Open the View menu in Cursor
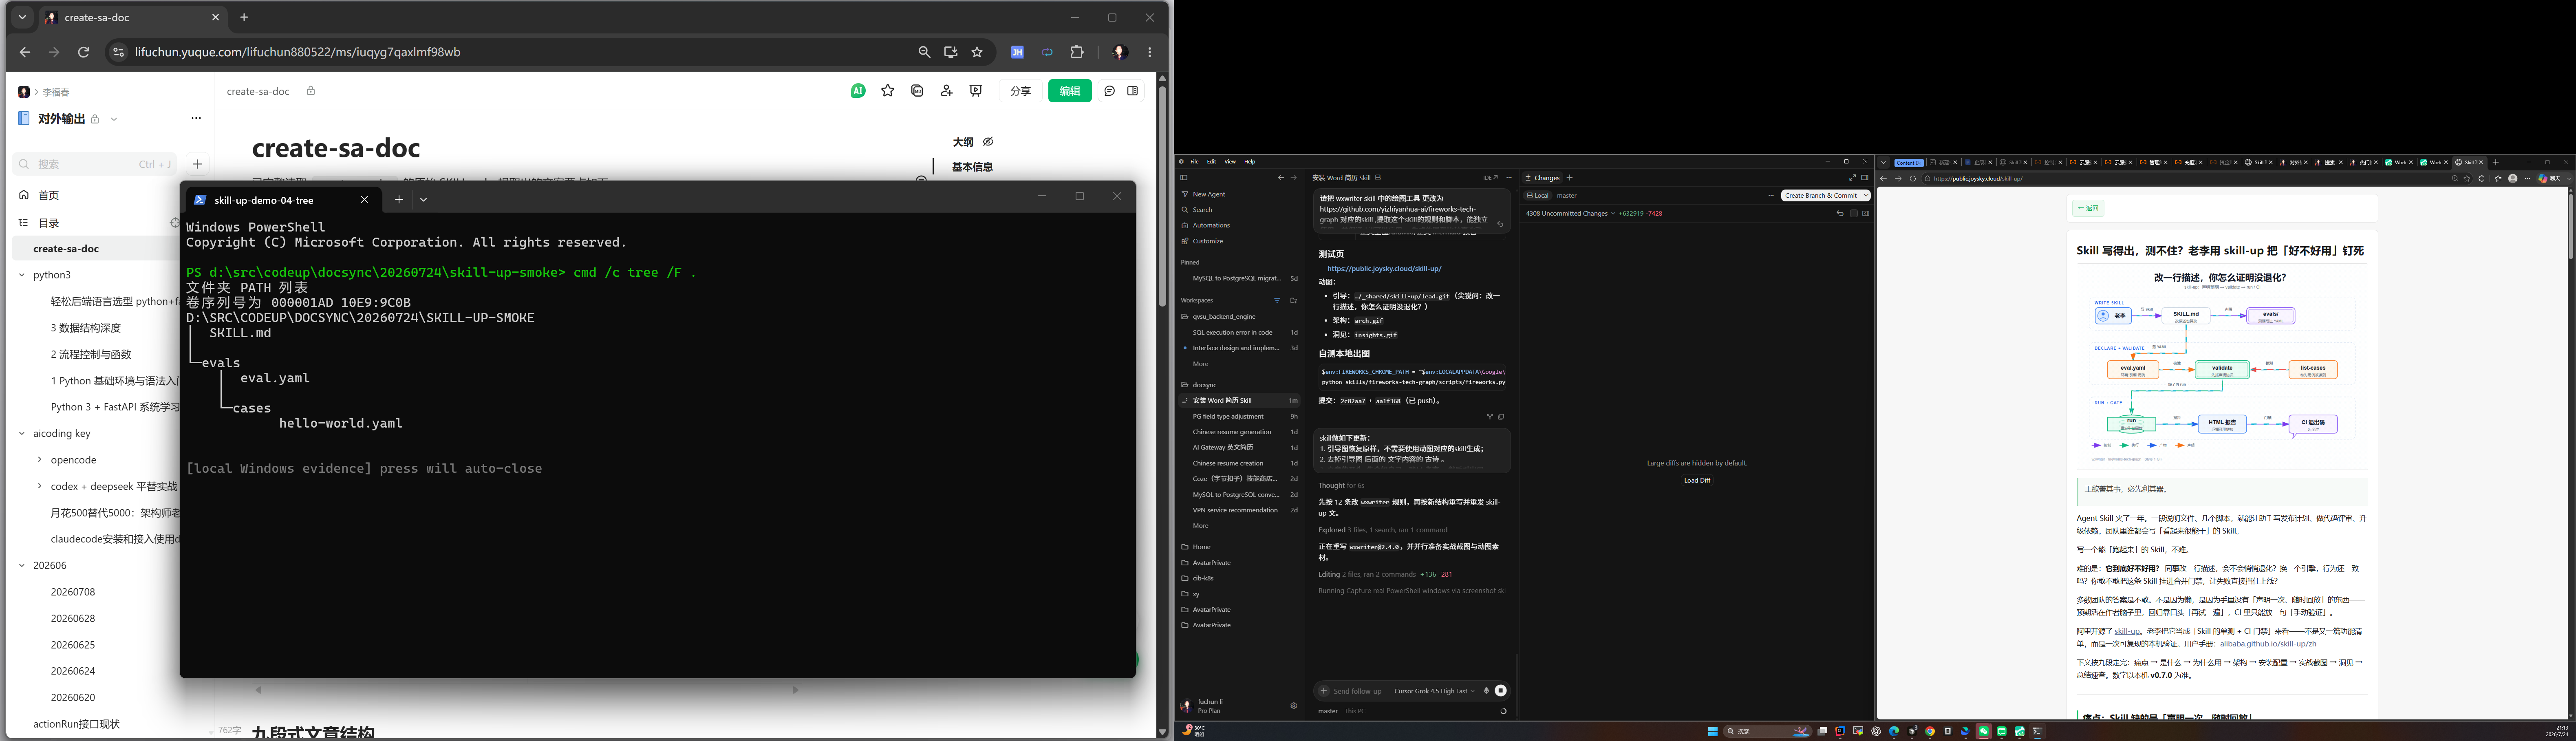Screen dimensions: 2576x741 pyautogui.click(x=1230, y=161)
